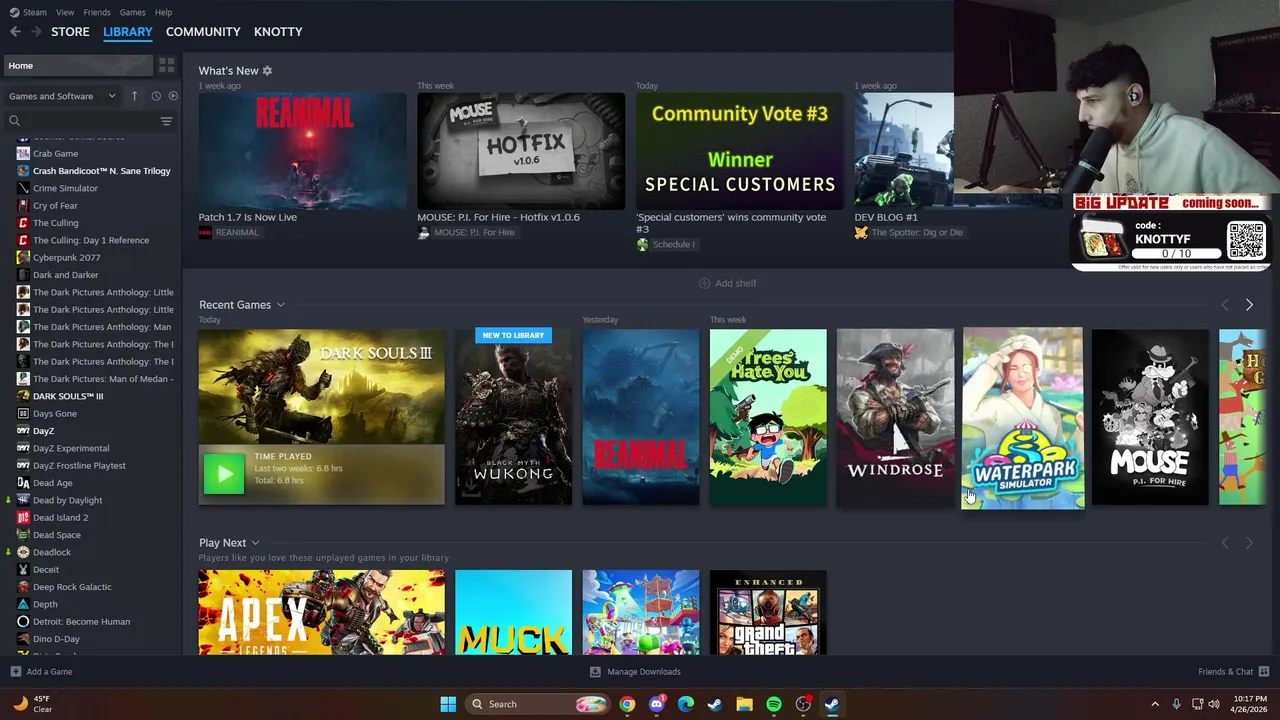Viewport: 1280px width, 720px height.
Task: Open the COMMUNITY tab
Action: [x=203, y=32]
